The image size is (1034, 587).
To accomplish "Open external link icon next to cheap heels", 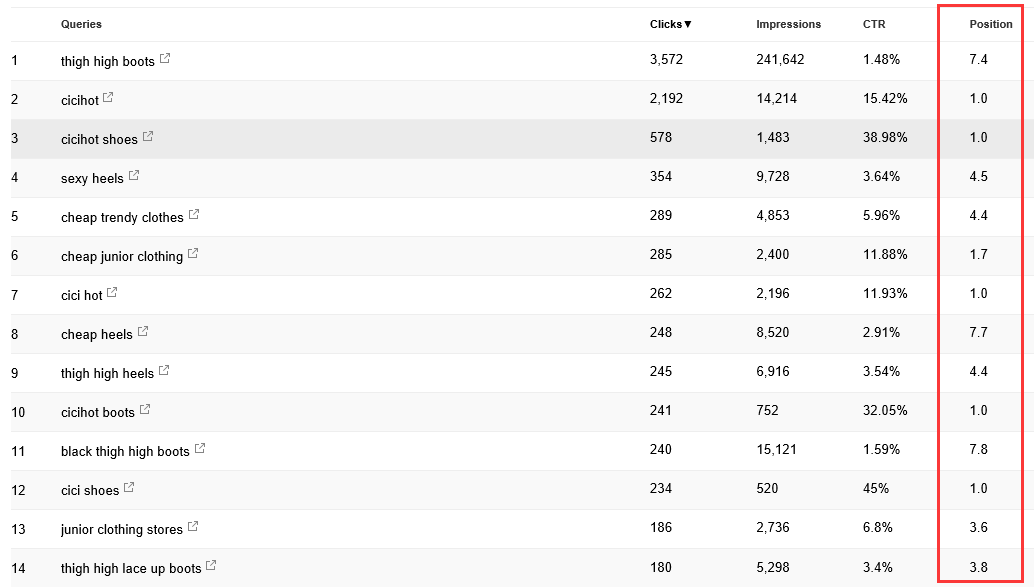I will (143, 331).
